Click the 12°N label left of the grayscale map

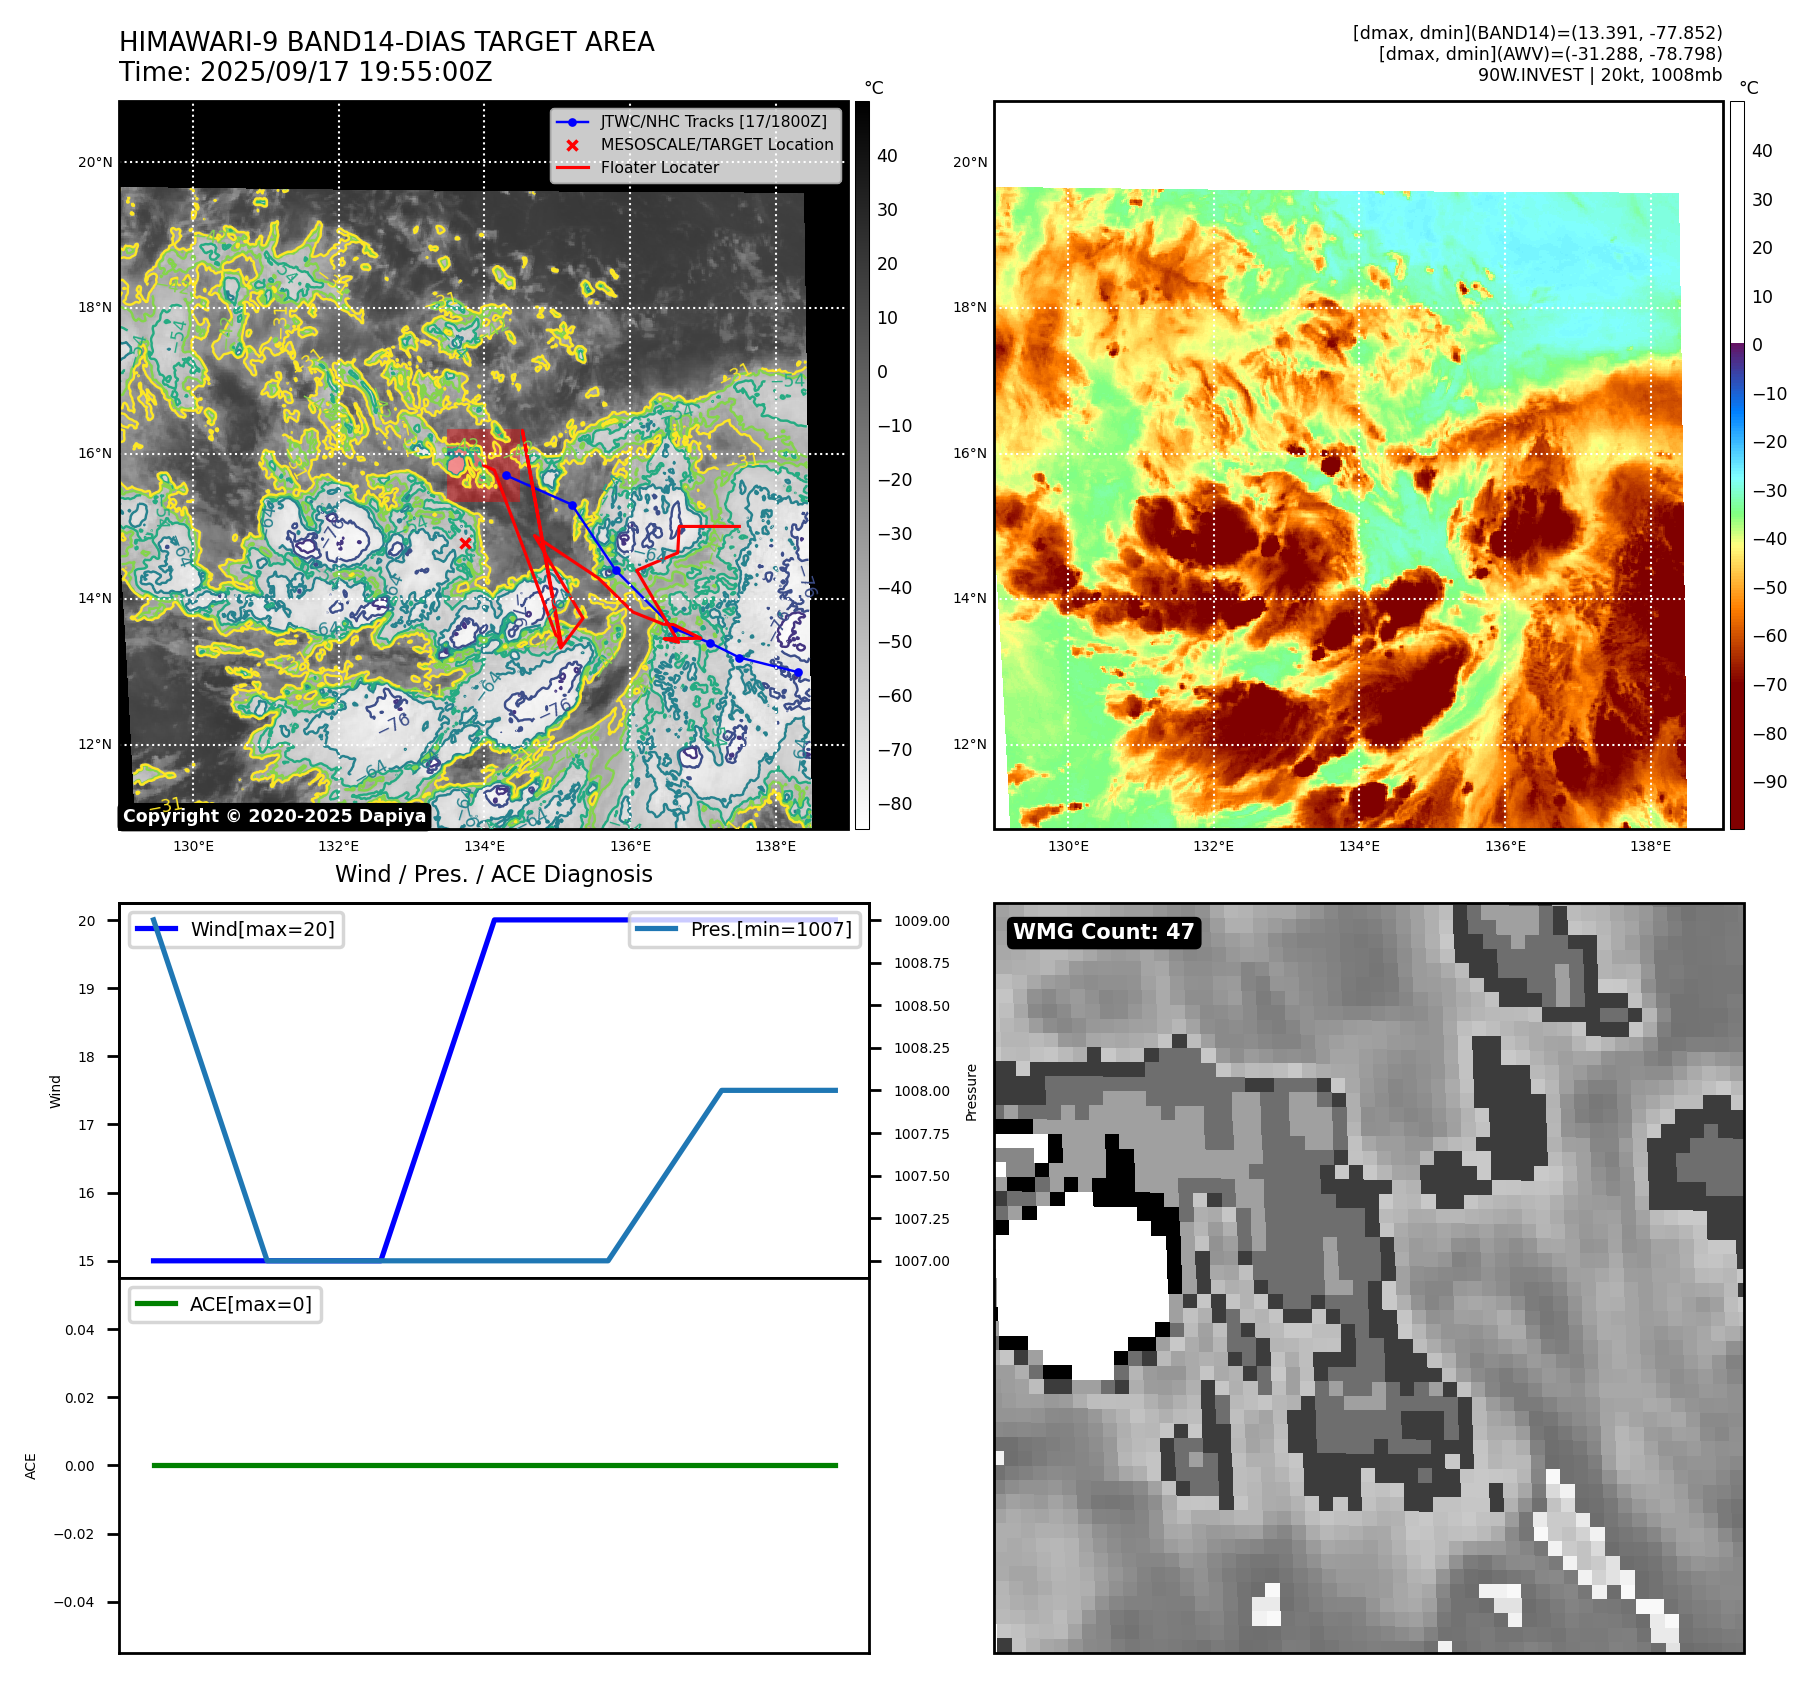click(x=95, y=744)
